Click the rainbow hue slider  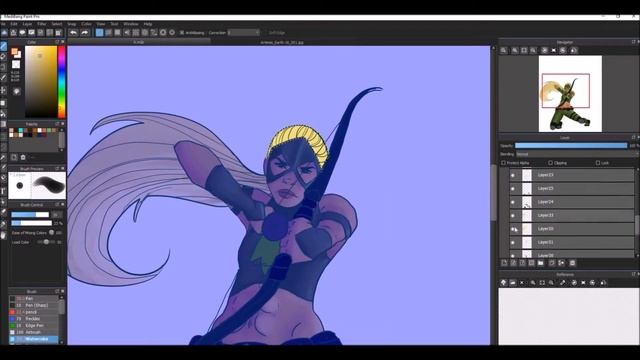coord(62,82)
